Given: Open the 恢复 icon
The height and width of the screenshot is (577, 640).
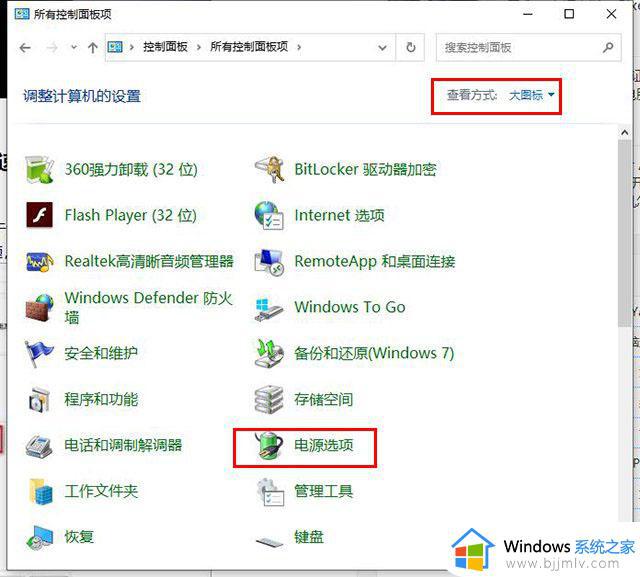Looking at the screenshot, I should click(39, 537).
